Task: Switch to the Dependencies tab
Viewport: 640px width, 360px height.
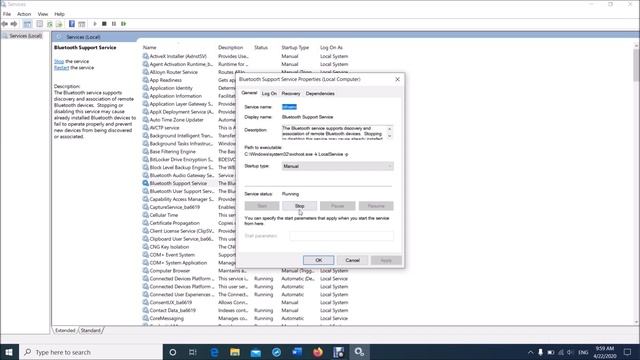Action: 320,93
